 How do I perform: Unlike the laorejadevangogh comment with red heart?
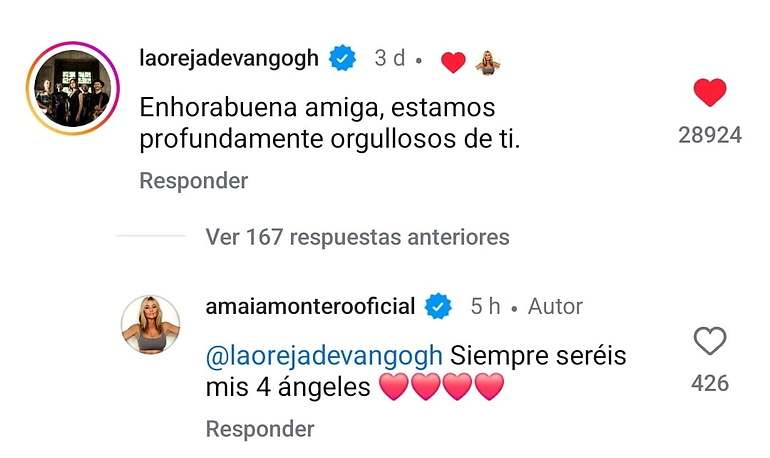coord(710,92)
